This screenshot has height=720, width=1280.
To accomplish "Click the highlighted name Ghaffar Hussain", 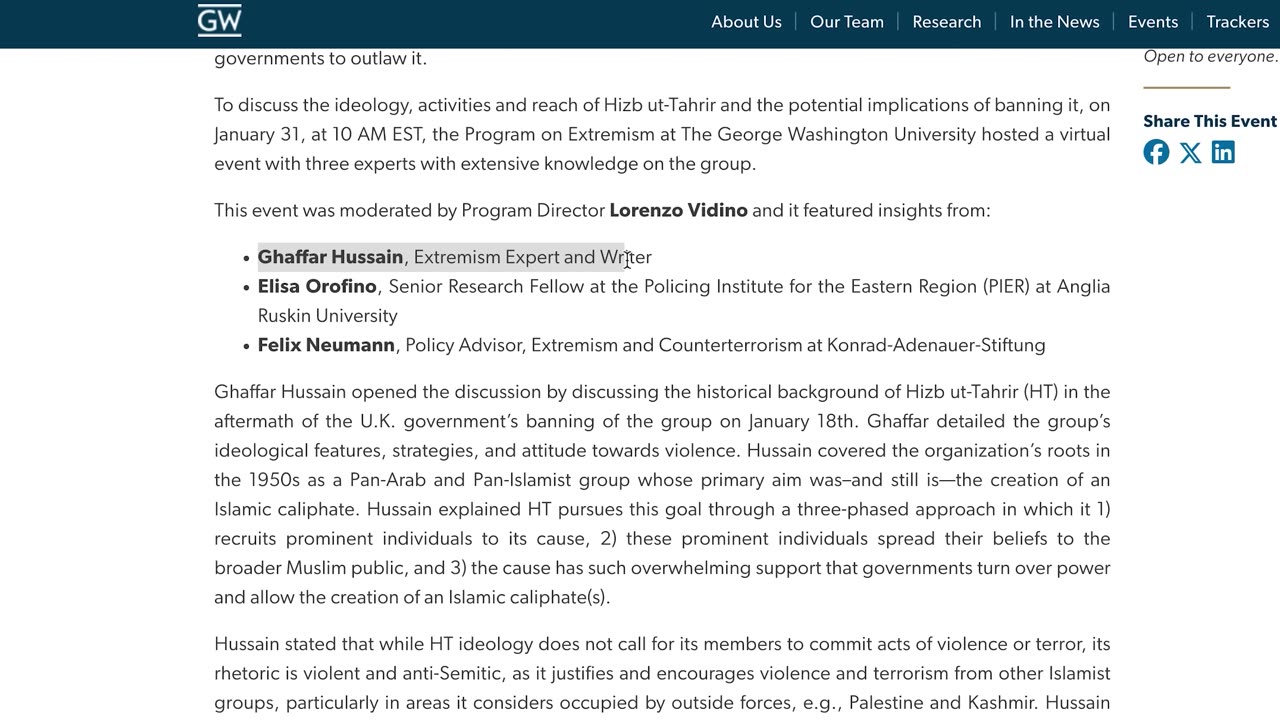I will coord(330,258).
